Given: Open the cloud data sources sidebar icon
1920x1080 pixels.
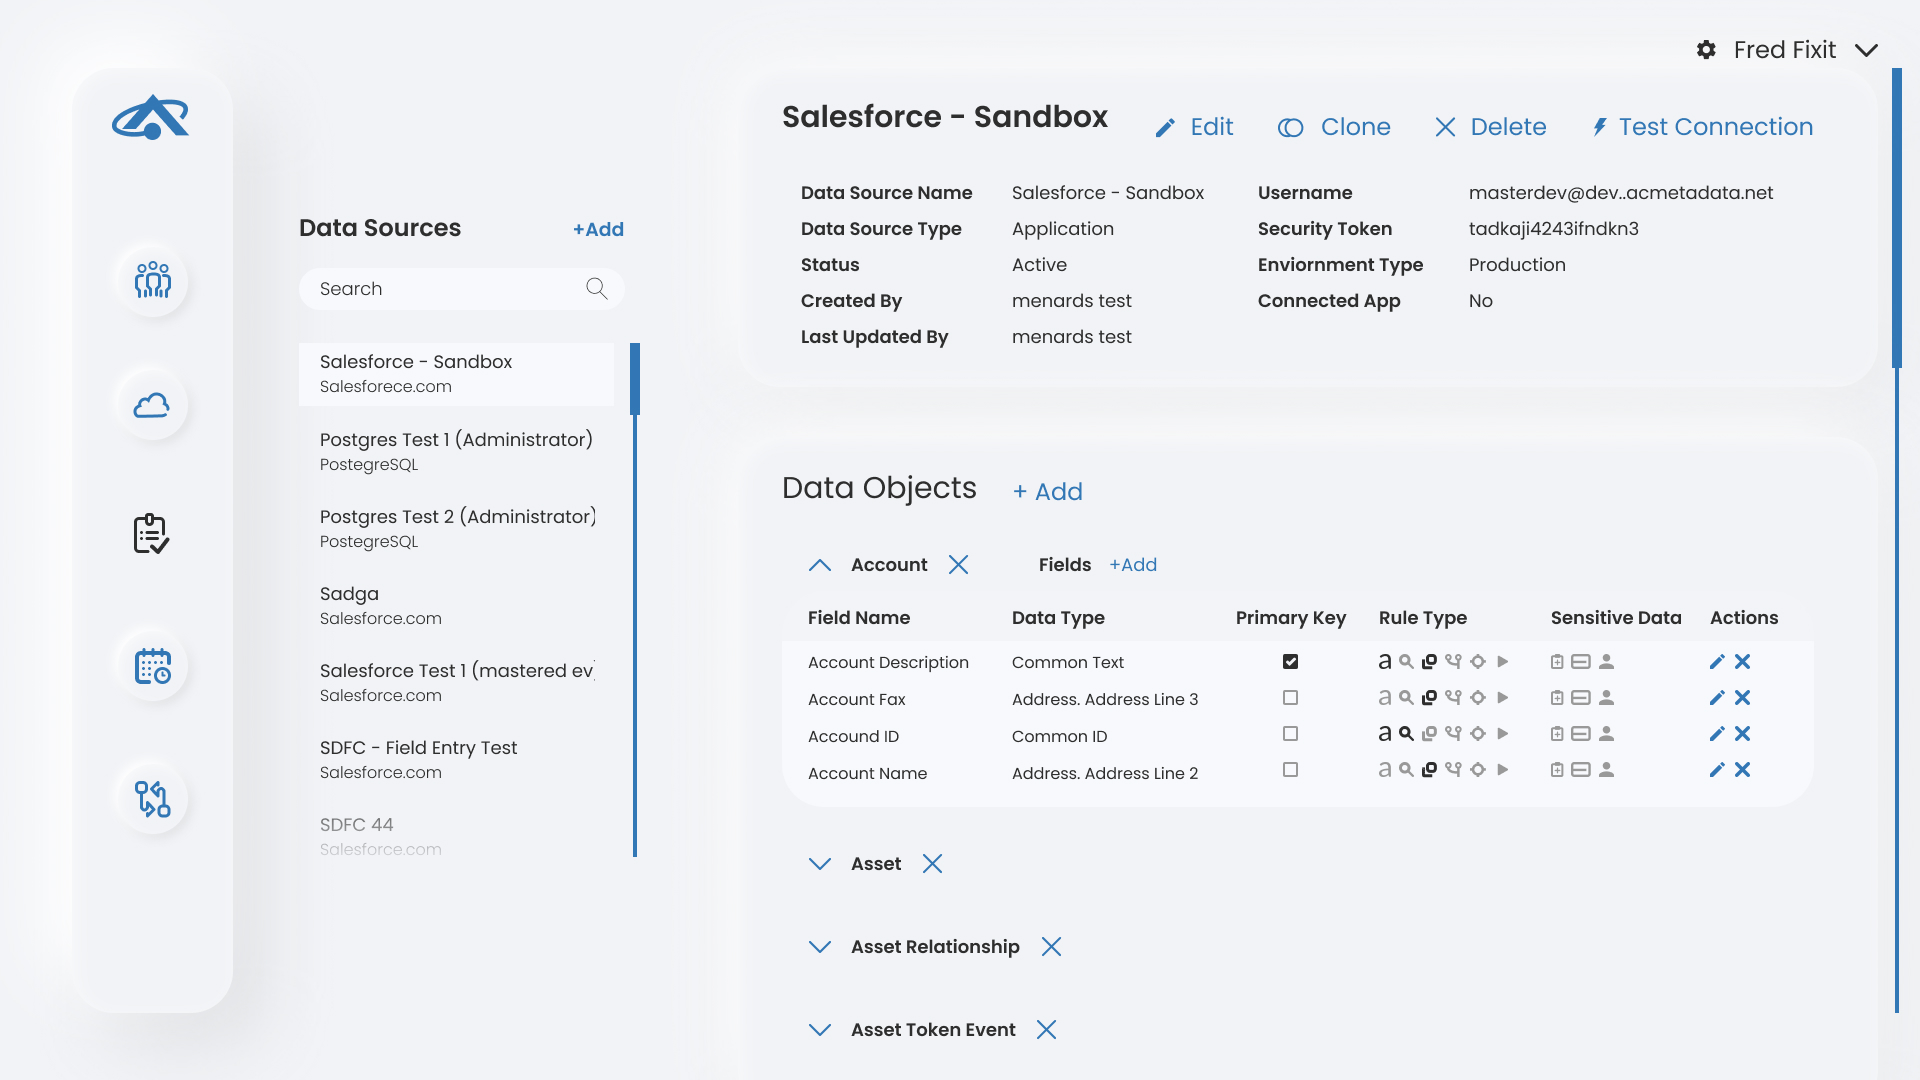Looking at the screenshot, I should point(151,404).
